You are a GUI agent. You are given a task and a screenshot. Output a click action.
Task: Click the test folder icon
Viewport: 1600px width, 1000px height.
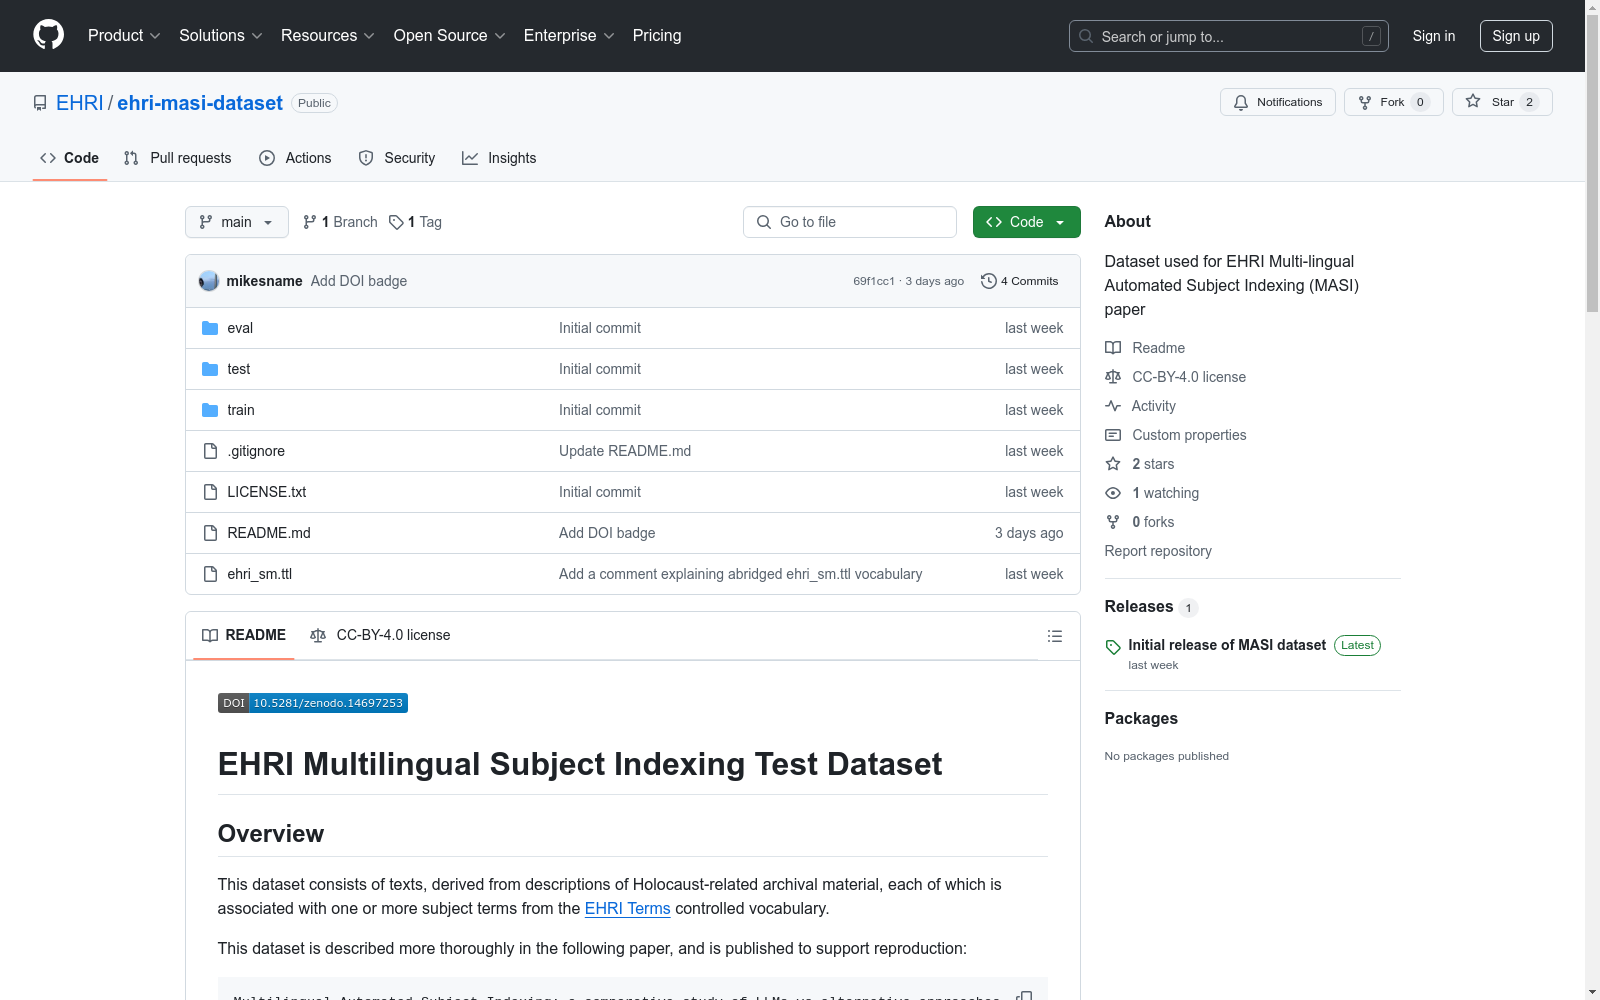pyautogui.click(x=210, y=369)
